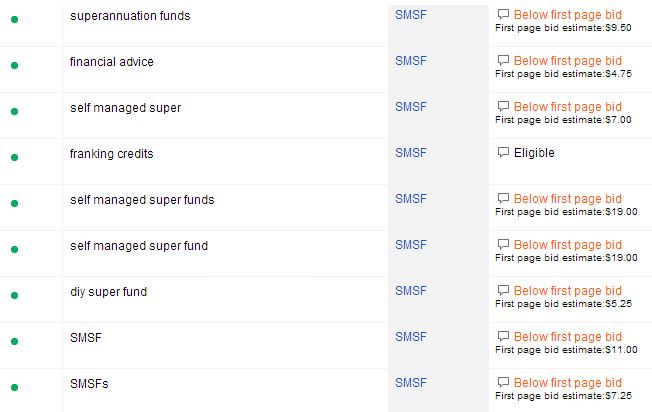This screenshot has height=412, width=652.
Task: Click Below first page bid for superannuation funds
Action: [x=567, y=16]
